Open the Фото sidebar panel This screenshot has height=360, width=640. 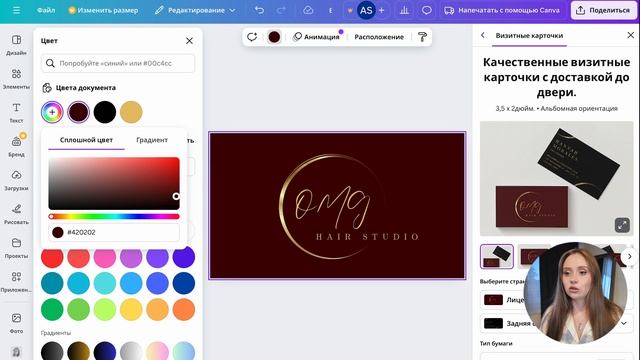(16, 323)
